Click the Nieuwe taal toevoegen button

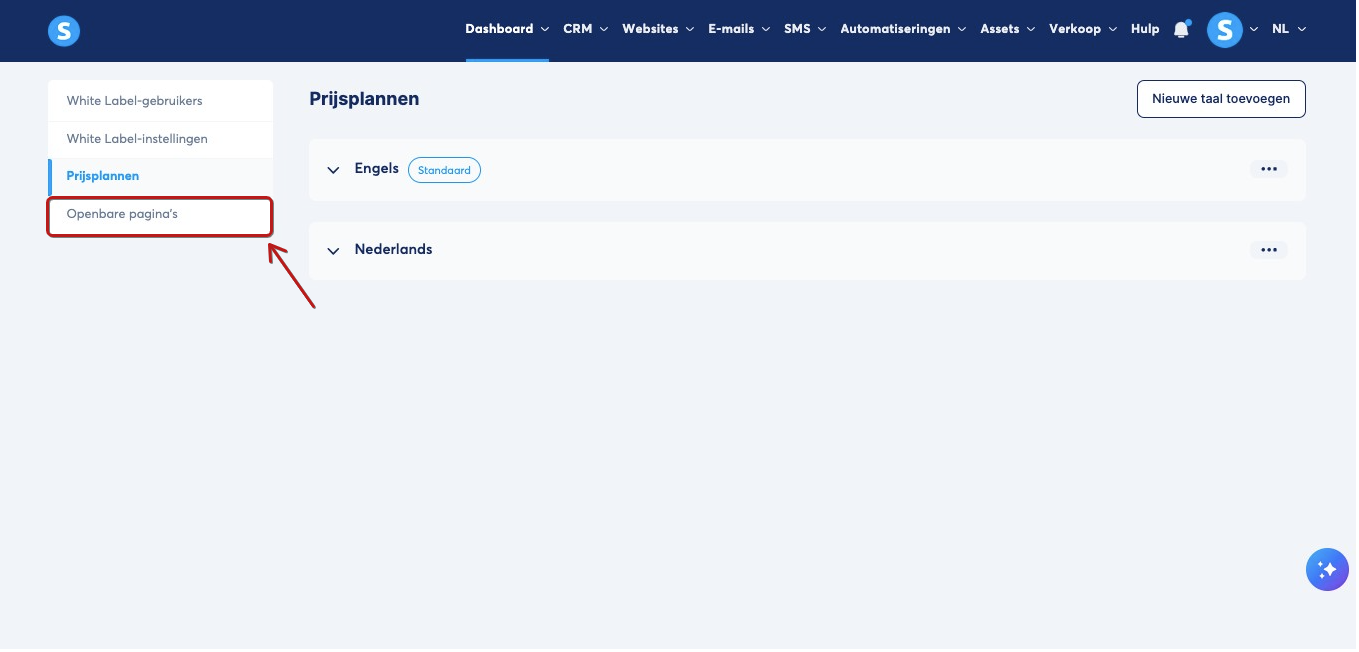pyautogui.click(x=1221, y=99)
